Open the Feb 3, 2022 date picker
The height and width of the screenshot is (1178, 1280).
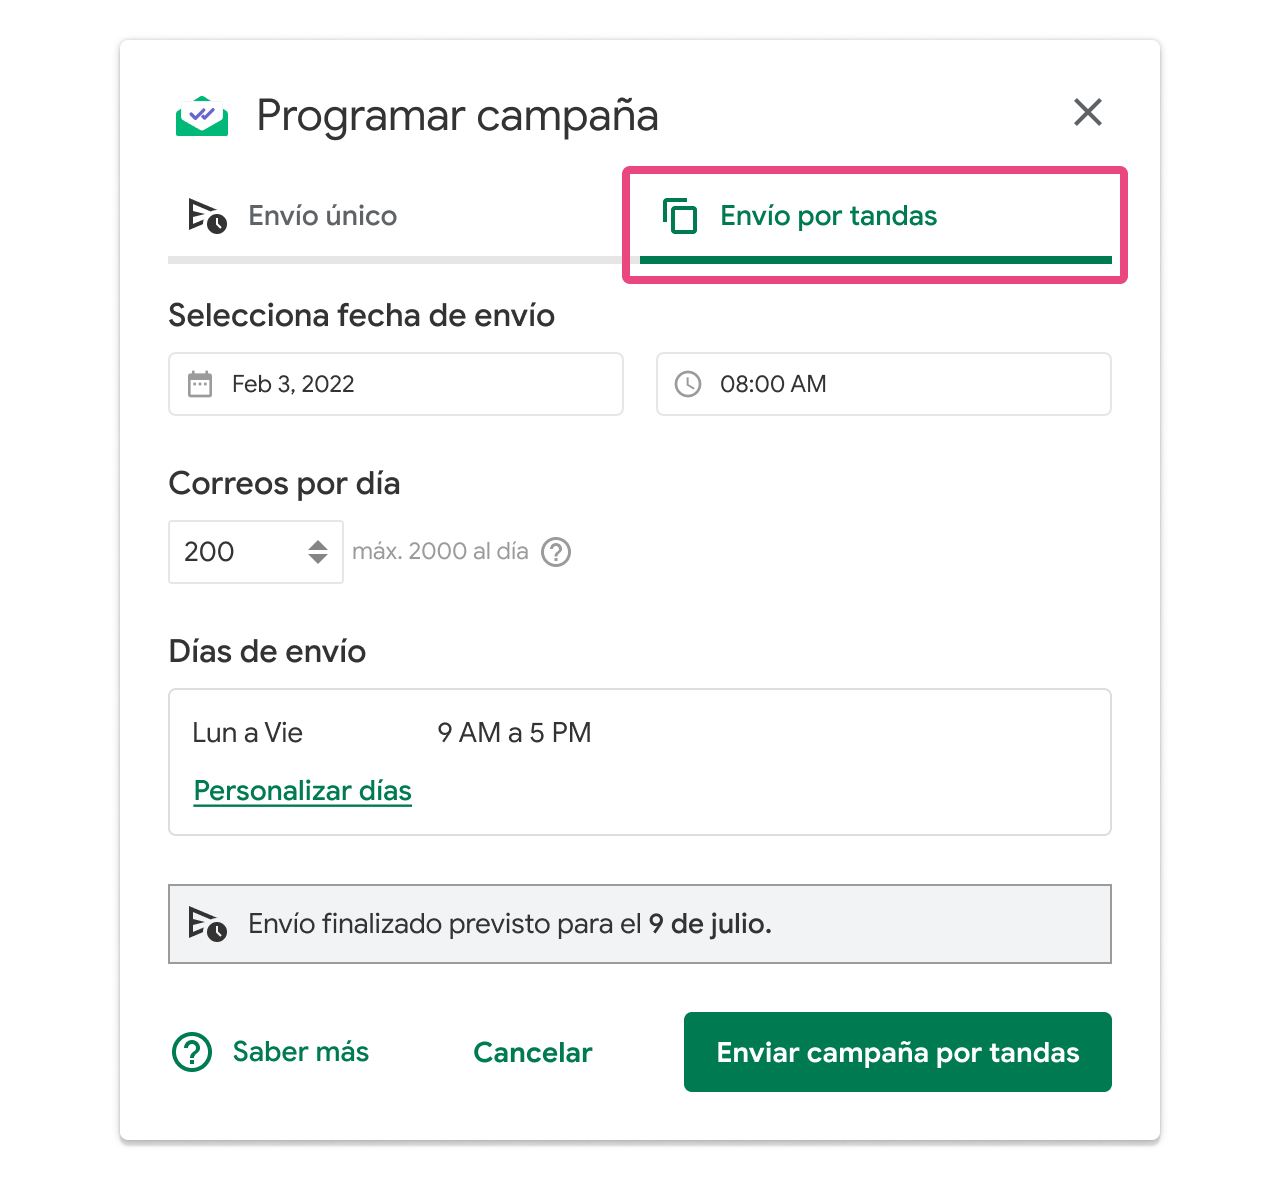[395, 384]
